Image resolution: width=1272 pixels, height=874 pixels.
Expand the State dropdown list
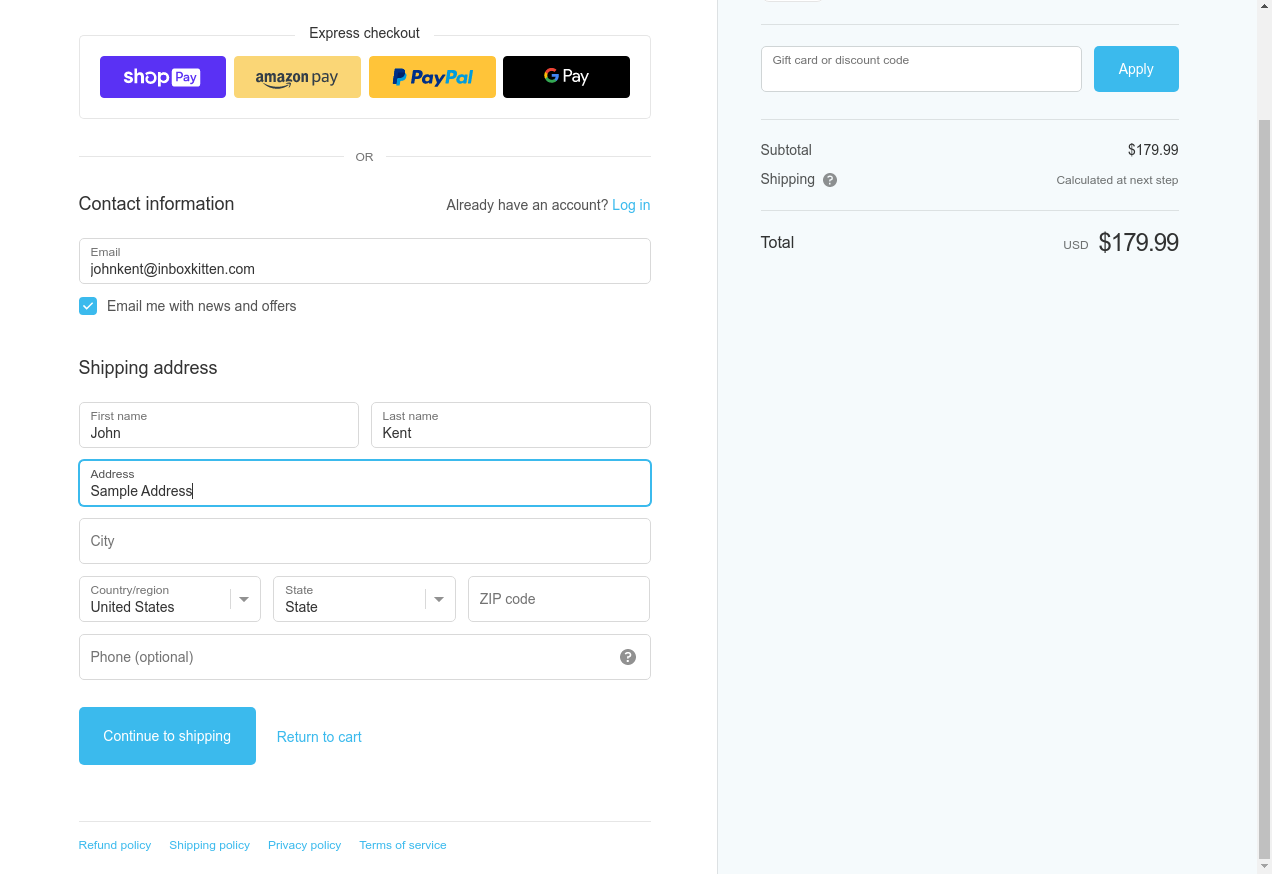(x=364, y=599)
